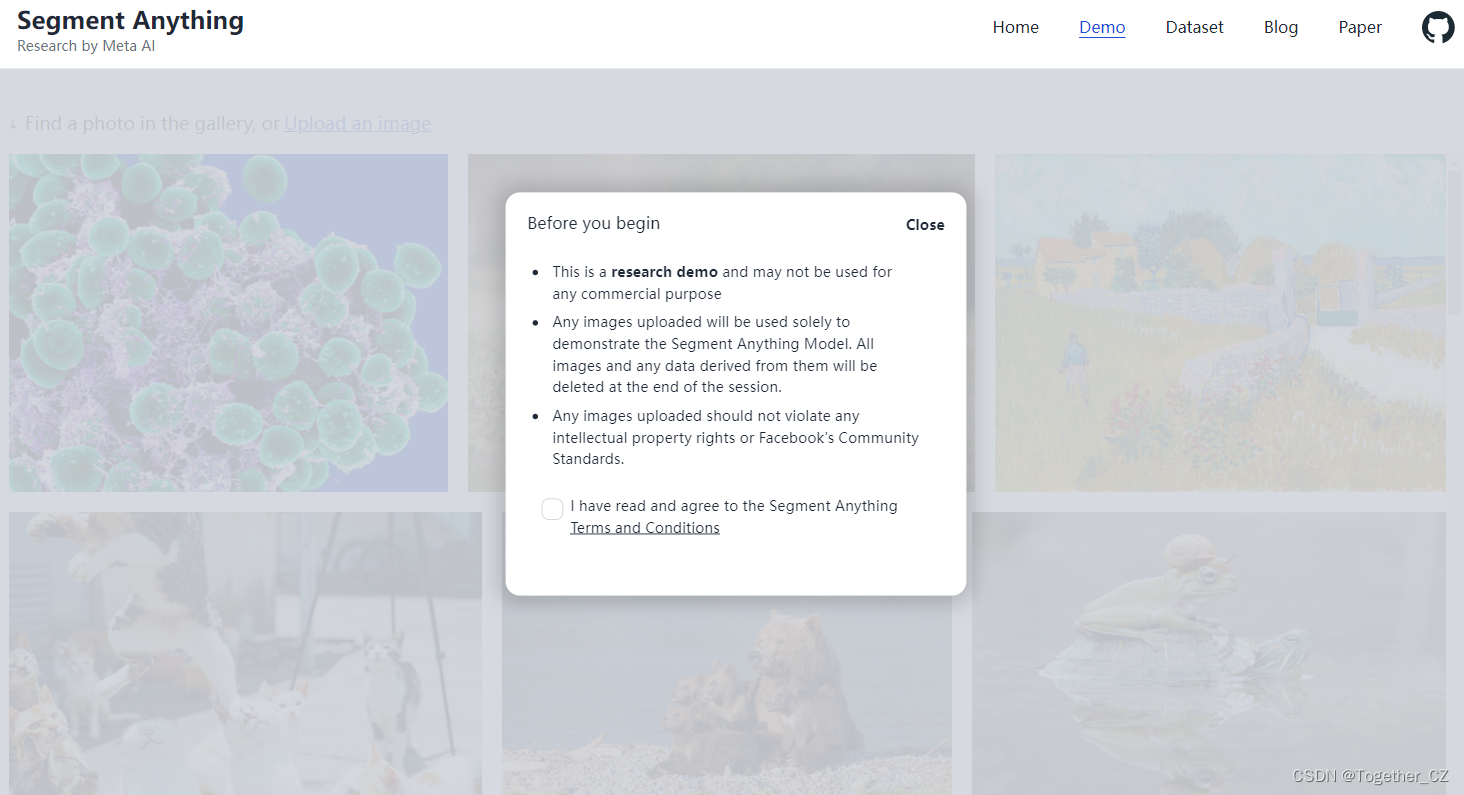
Task: Navigate to the Blog page
Action: click(x=1281, y=27)
